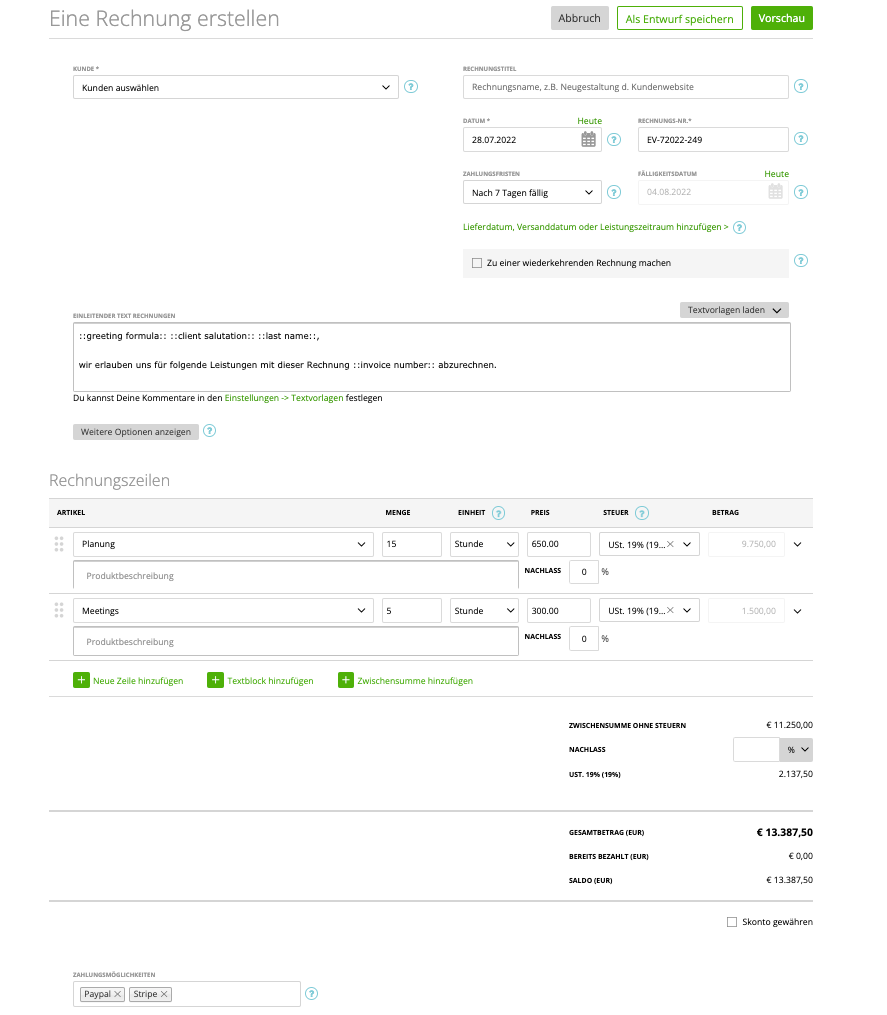887x1015 pixels.
Task: Click the help icon beside Rechnungs-Nr. field
Action: click(x=800, y=139)
